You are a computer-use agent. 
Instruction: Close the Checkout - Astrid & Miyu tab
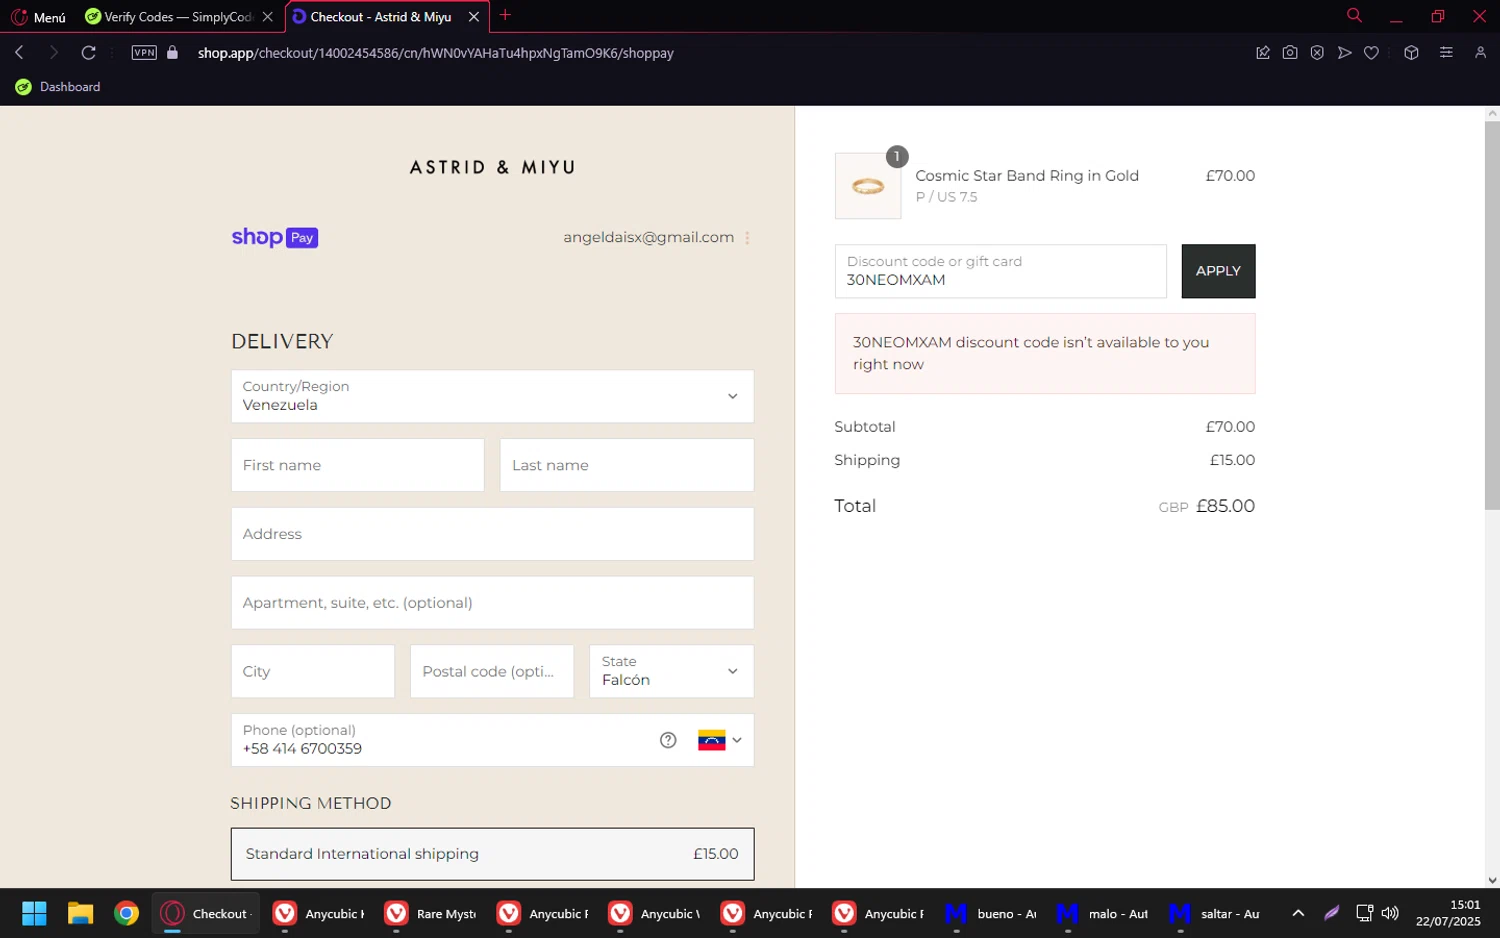[x=474, y=17]
